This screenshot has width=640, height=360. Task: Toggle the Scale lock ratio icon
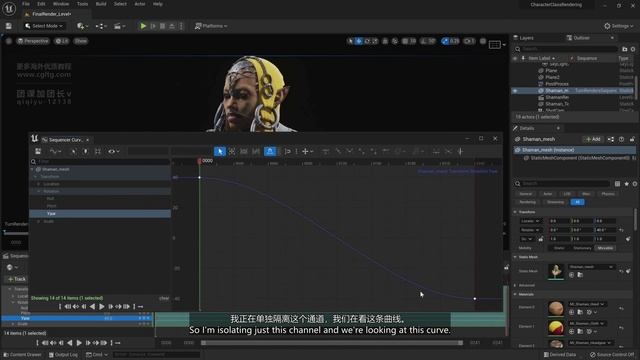[x=541, y=239]
